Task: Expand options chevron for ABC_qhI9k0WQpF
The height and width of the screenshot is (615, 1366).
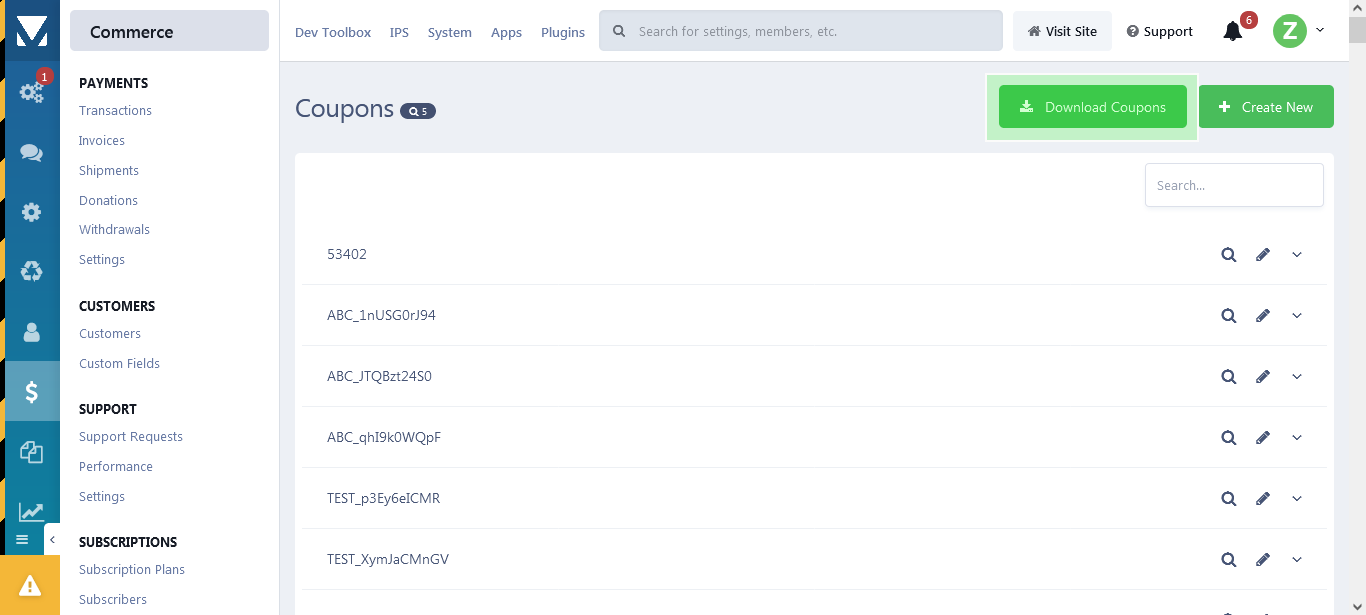Action: point(1297,437)
